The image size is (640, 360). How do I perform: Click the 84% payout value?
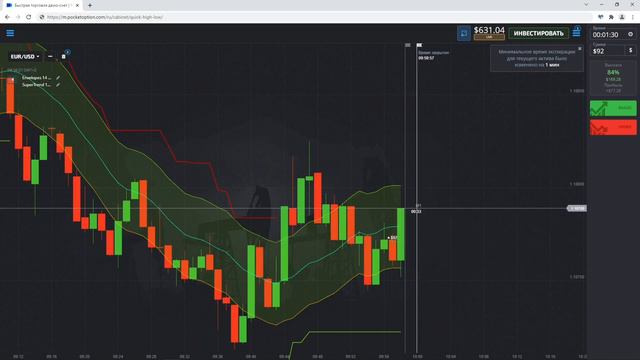point(613,73)
